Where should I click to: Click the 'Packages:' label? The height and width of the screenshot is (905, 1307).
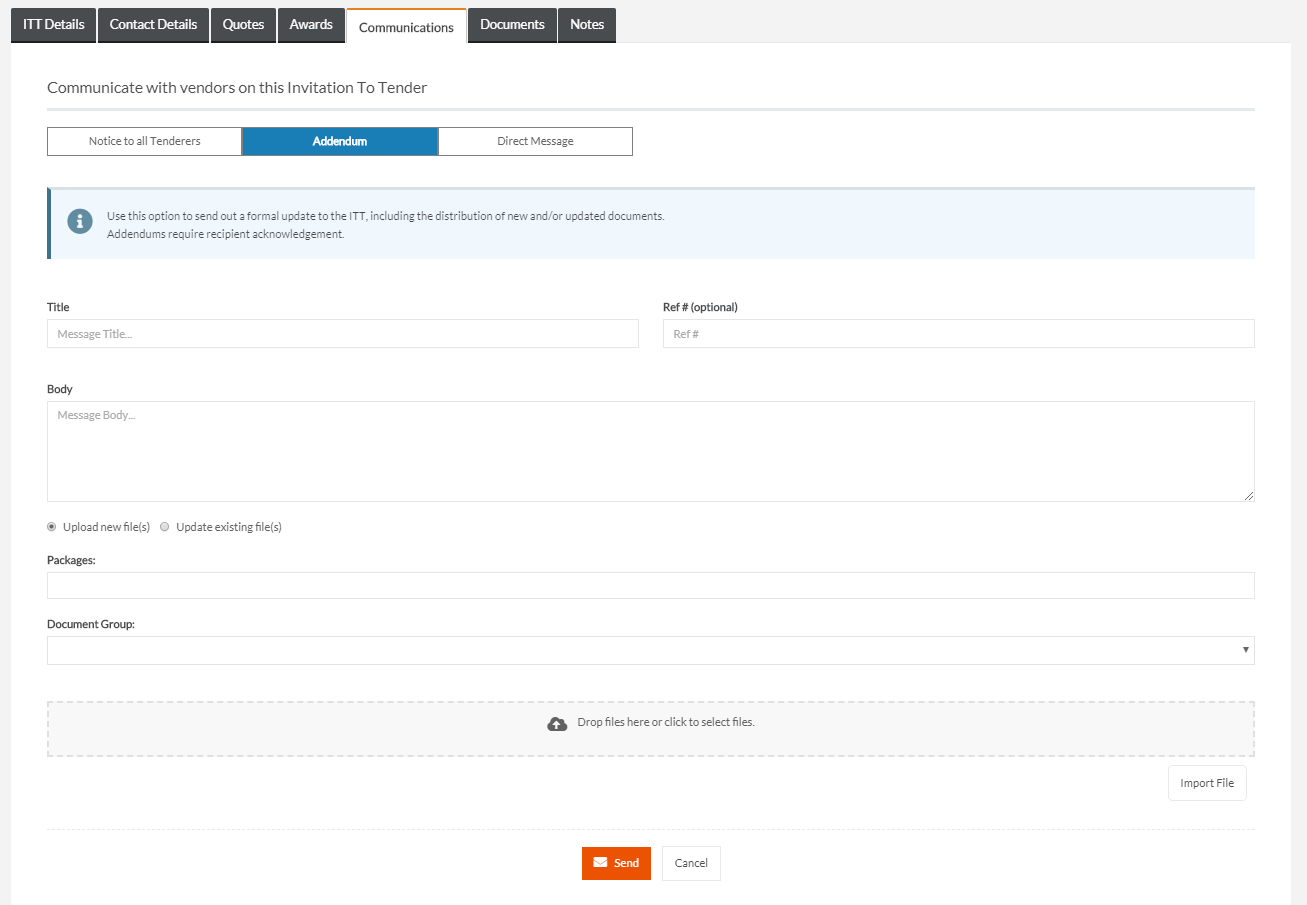tap(71, 560)
